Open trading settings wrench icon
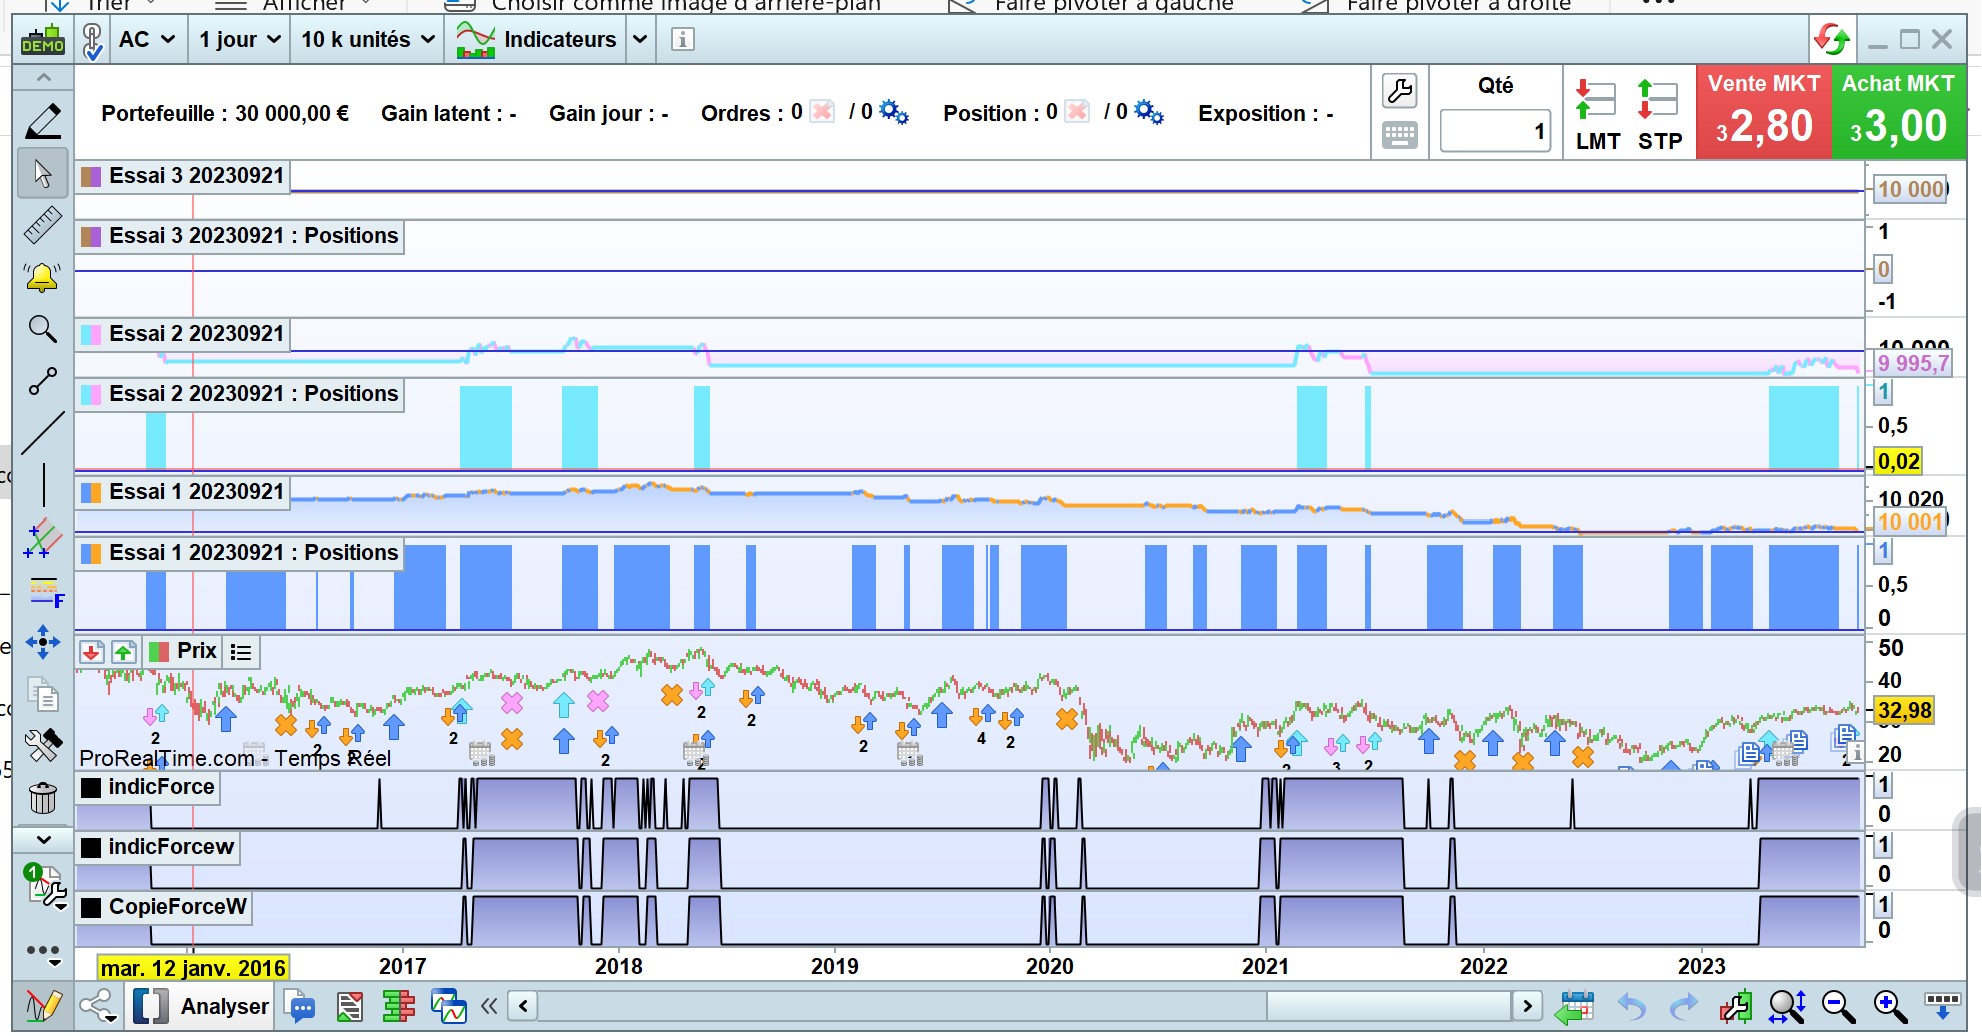The width and height of the screenshot is (1982, 1036). coord(1399,91)
